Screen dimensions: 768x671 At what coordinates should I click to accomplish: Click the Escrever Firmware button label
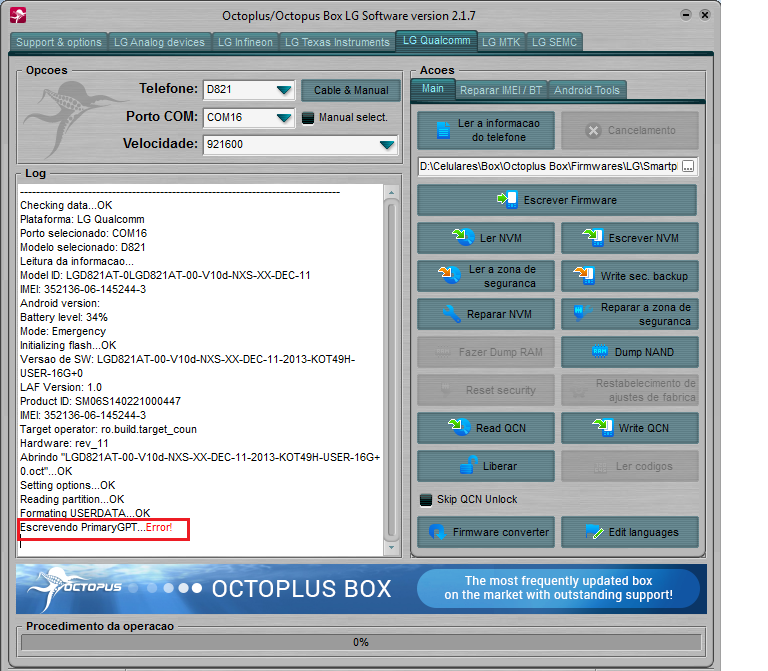pyautogui.click(x=570, y=200)
